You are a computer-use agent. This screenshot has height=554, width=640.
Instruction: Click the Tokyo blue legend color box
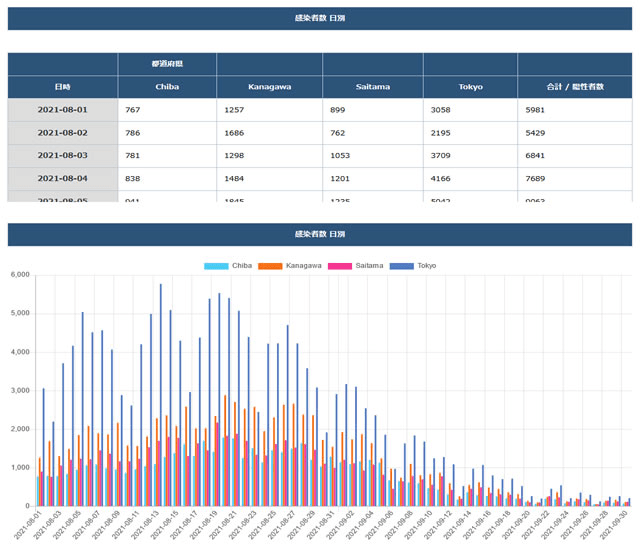pos(404,265)
